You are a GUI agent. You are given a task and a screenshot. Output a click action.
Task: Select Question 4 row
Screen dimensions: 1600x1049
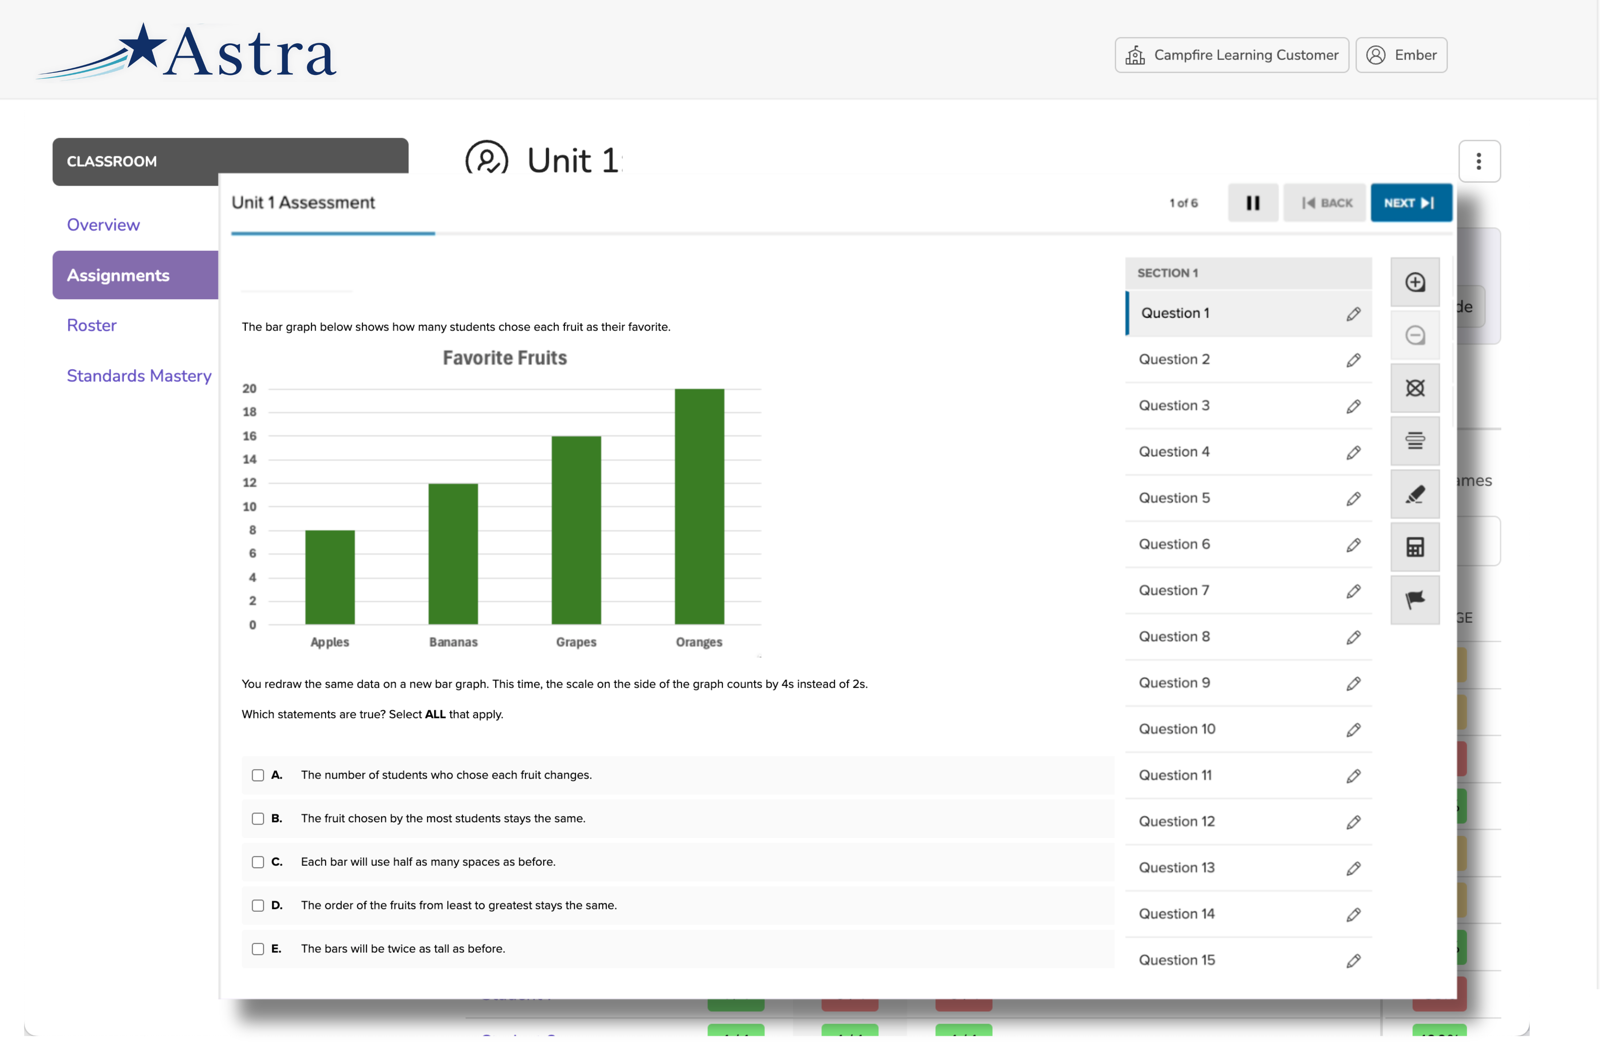[x=1248, y=452]
